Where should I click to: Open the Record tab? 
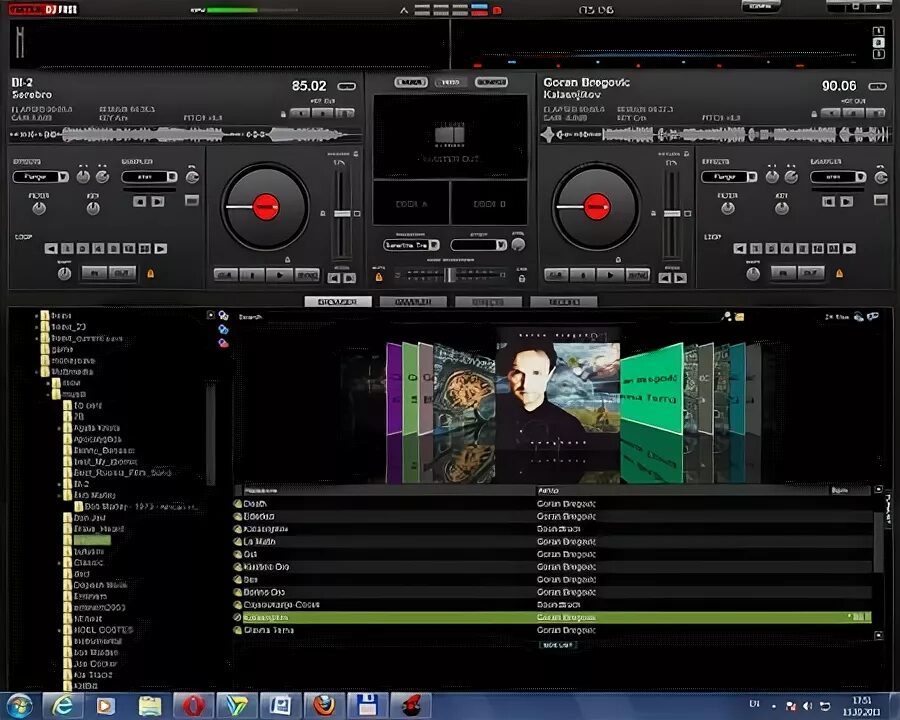pyautogui.click(x=564, y=301)
